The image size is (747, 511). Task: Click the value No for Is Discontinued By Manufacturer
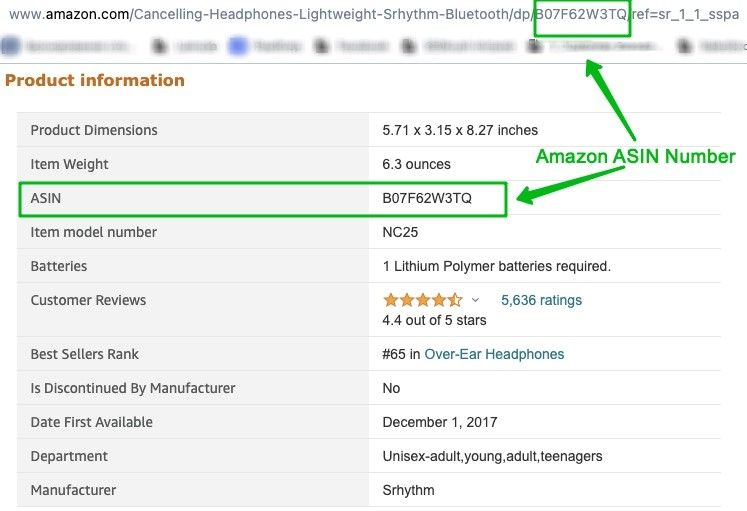click(x=391, y=388)
